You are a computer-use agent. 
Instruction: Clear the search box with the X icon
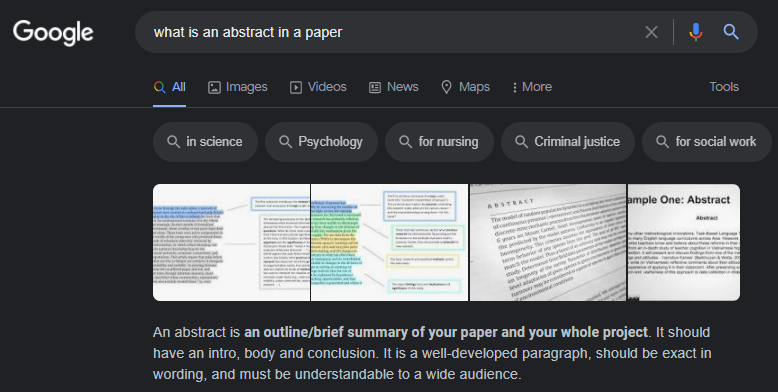(x=651, y=32)
